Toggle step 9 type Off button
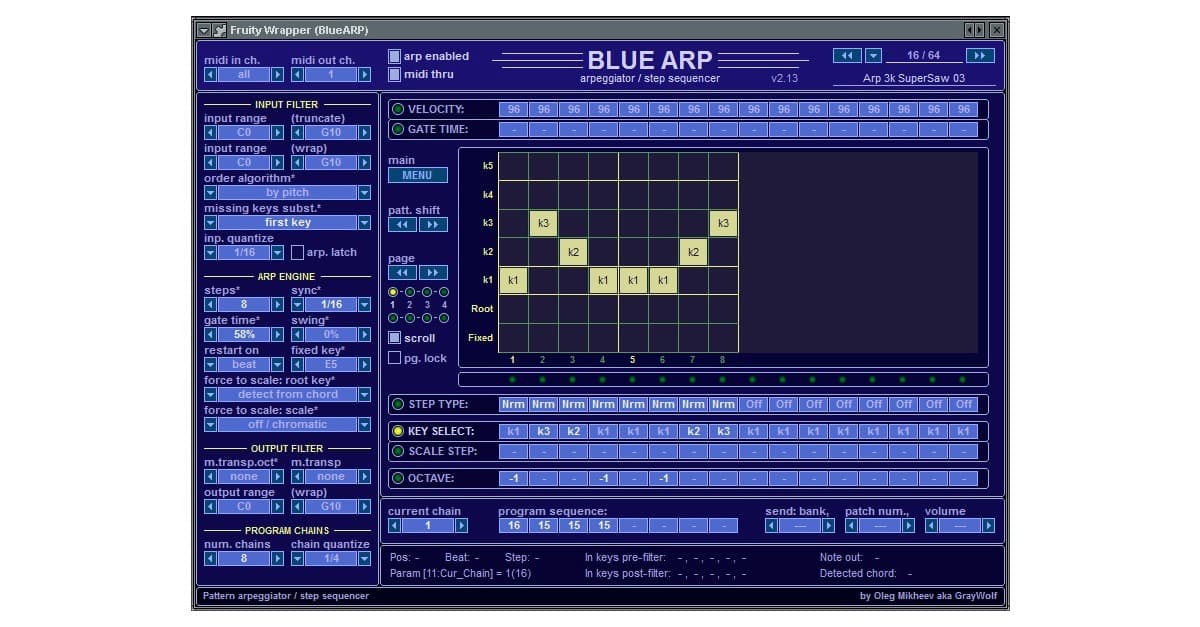This screenshot has width=1200, height=627. pyautogui.click(x=754, y=404)
